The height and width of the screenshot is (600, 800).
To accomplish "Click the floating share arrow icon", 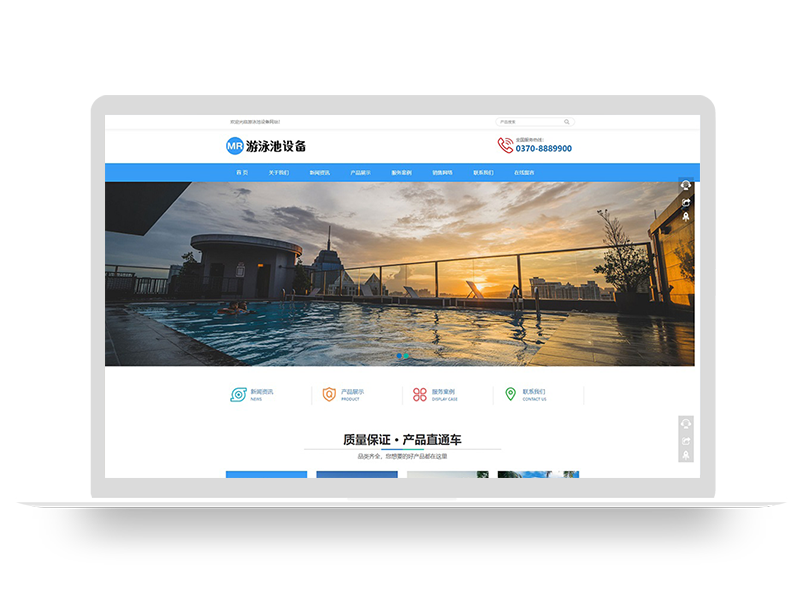I will click(687, 202).
